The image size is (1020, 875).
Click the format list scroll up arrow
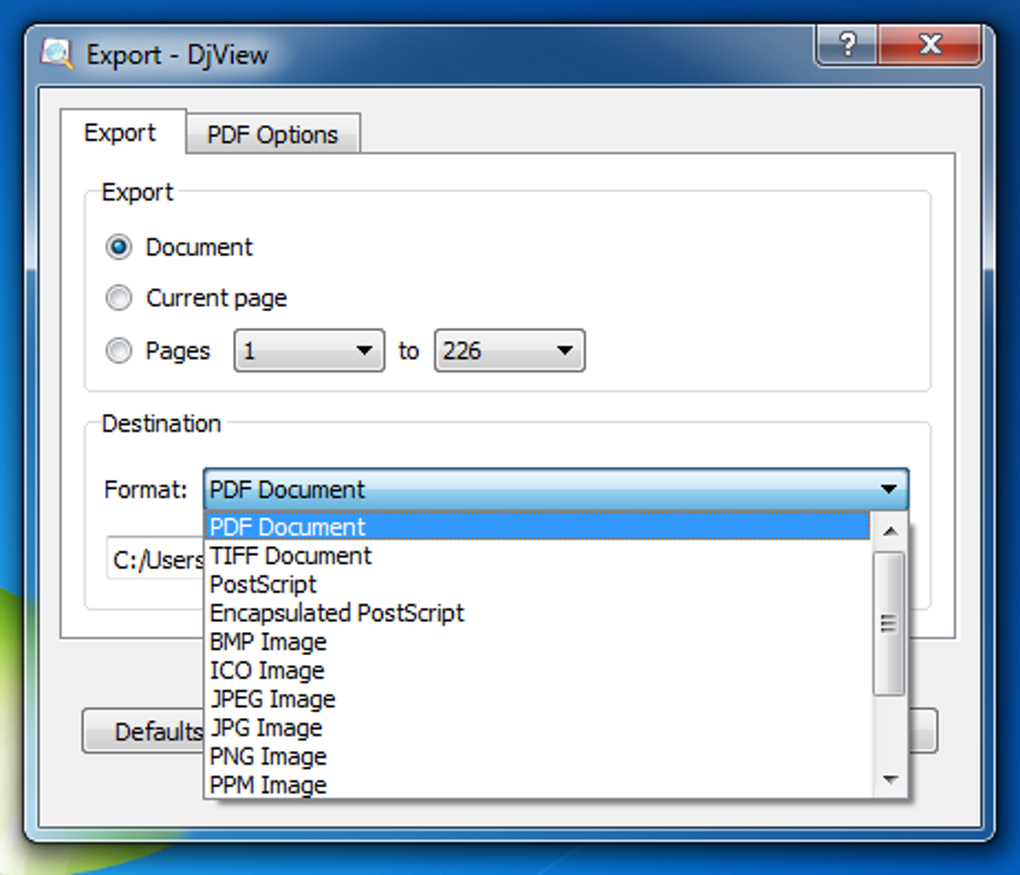click(890, 531)
